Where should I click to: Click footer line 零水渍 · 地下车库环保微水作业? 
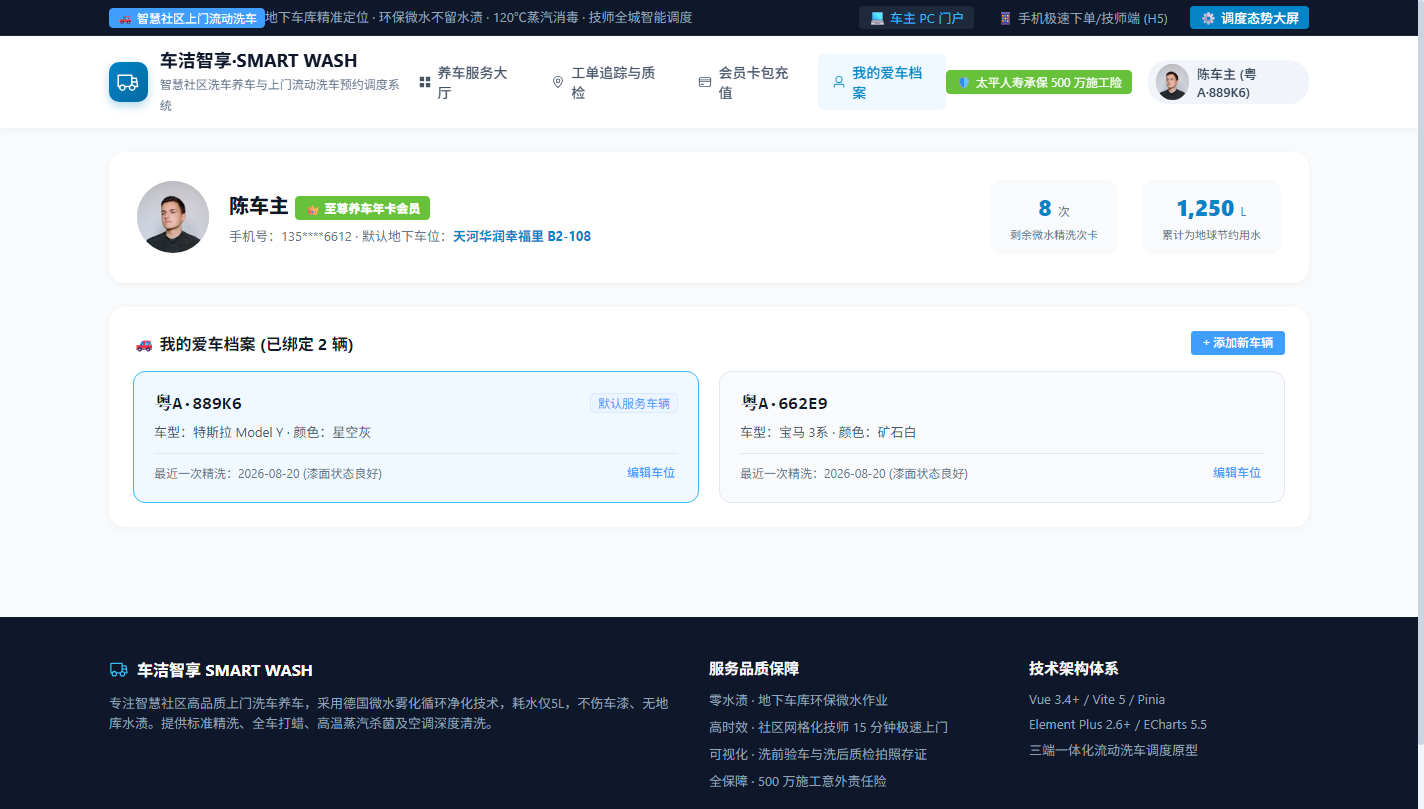(x=798, y=700)
